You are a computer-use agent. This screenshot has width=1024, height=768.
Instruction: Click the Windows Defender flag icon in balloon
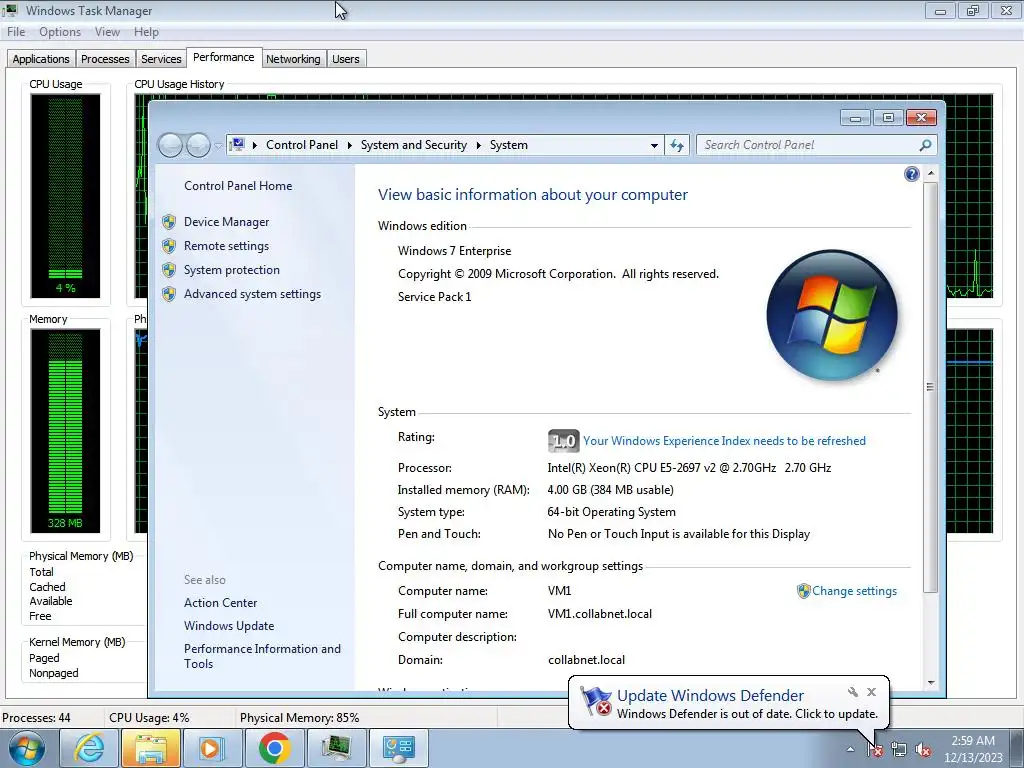[x=596, y=701]
